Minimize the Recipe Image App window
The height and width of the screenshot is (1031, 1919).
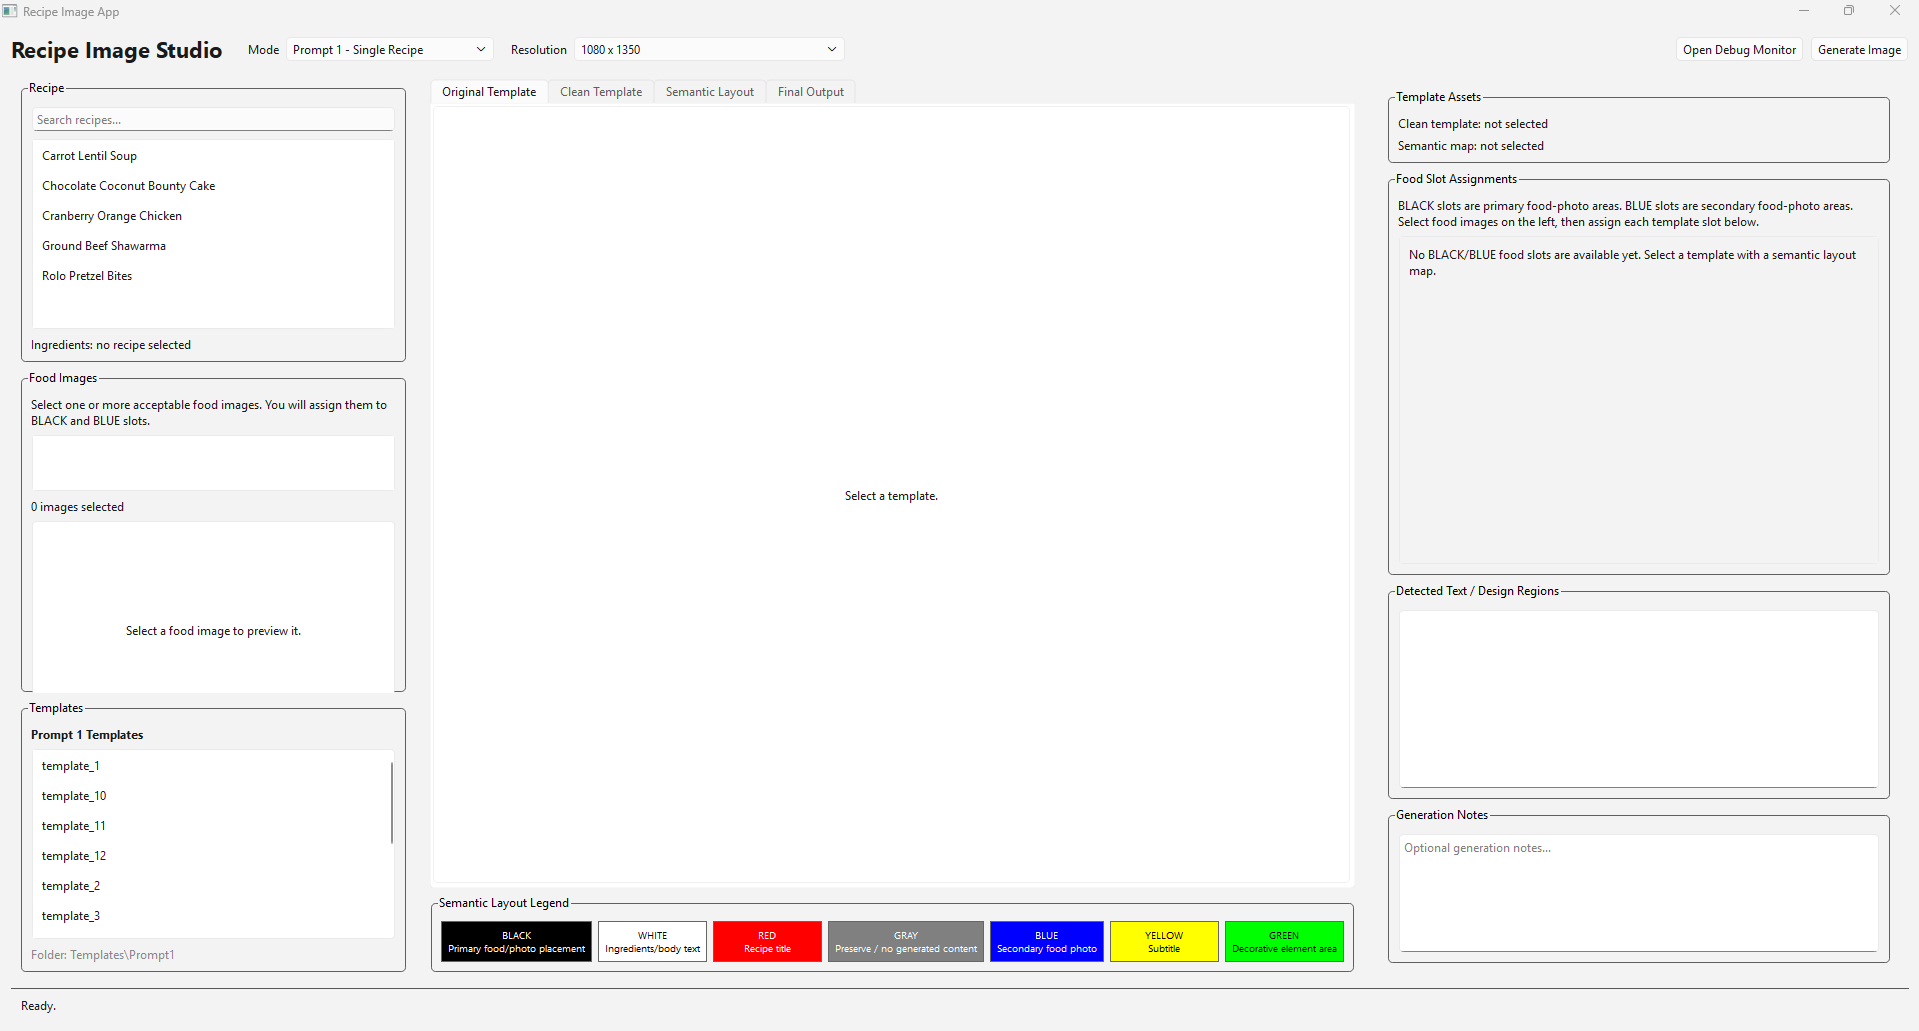[x=1804, y=11]
